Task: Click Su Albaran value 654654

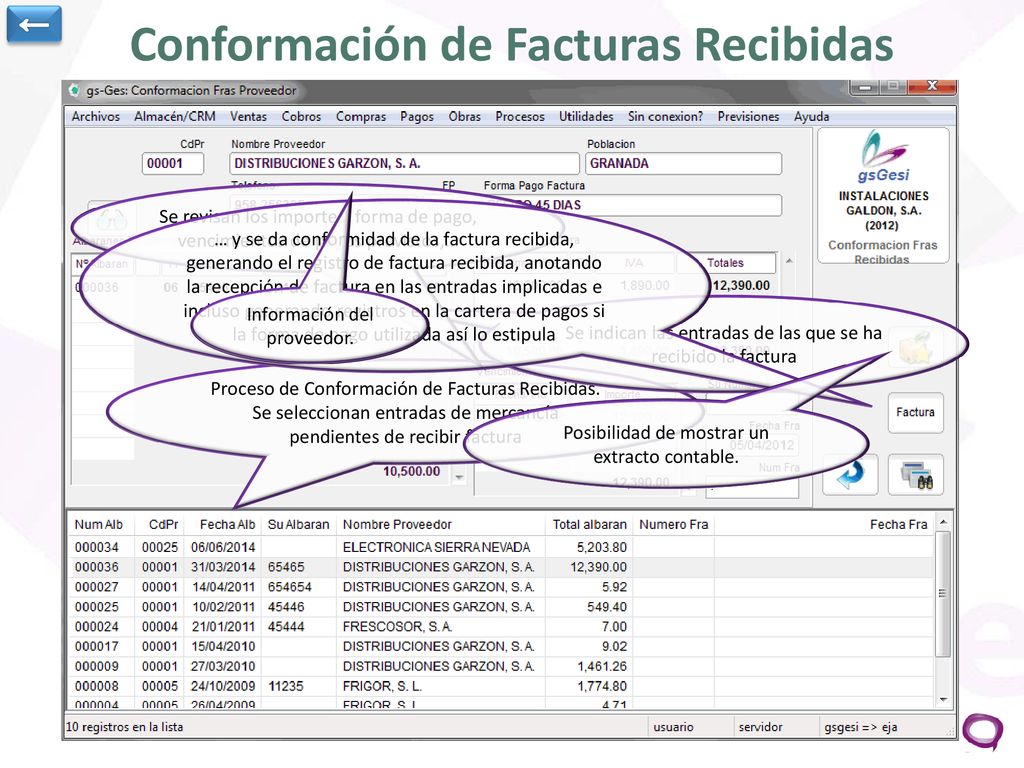Action: pos(290,587)
